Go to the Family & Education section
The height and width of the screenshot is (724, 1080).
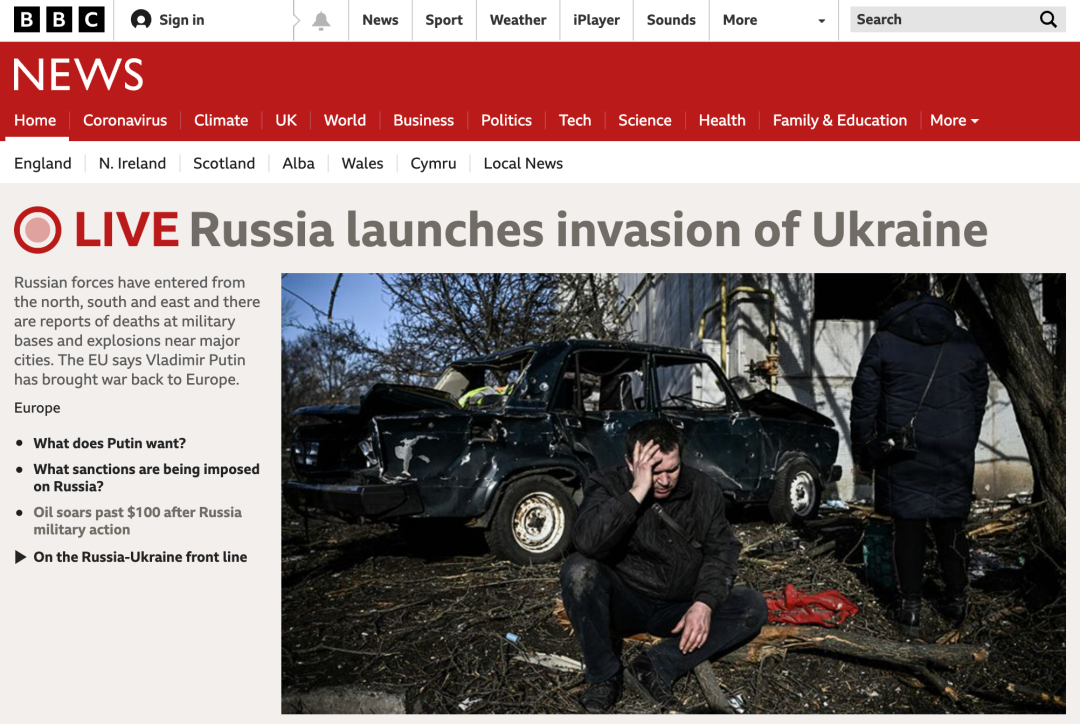click(840, 121)
